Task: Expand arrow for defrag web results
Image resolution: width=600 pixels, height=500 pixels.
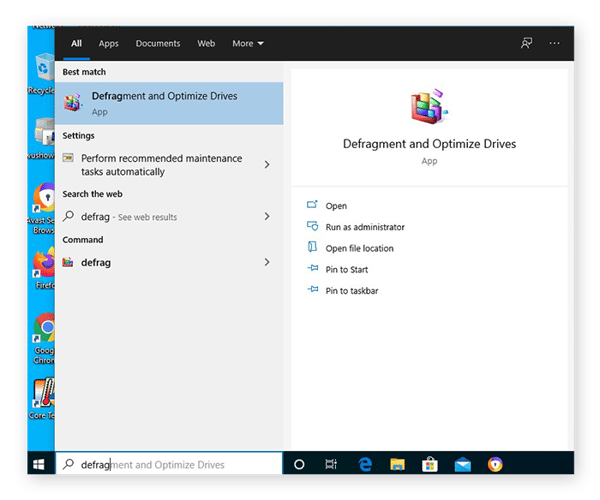Action: (x=267, y=217)
